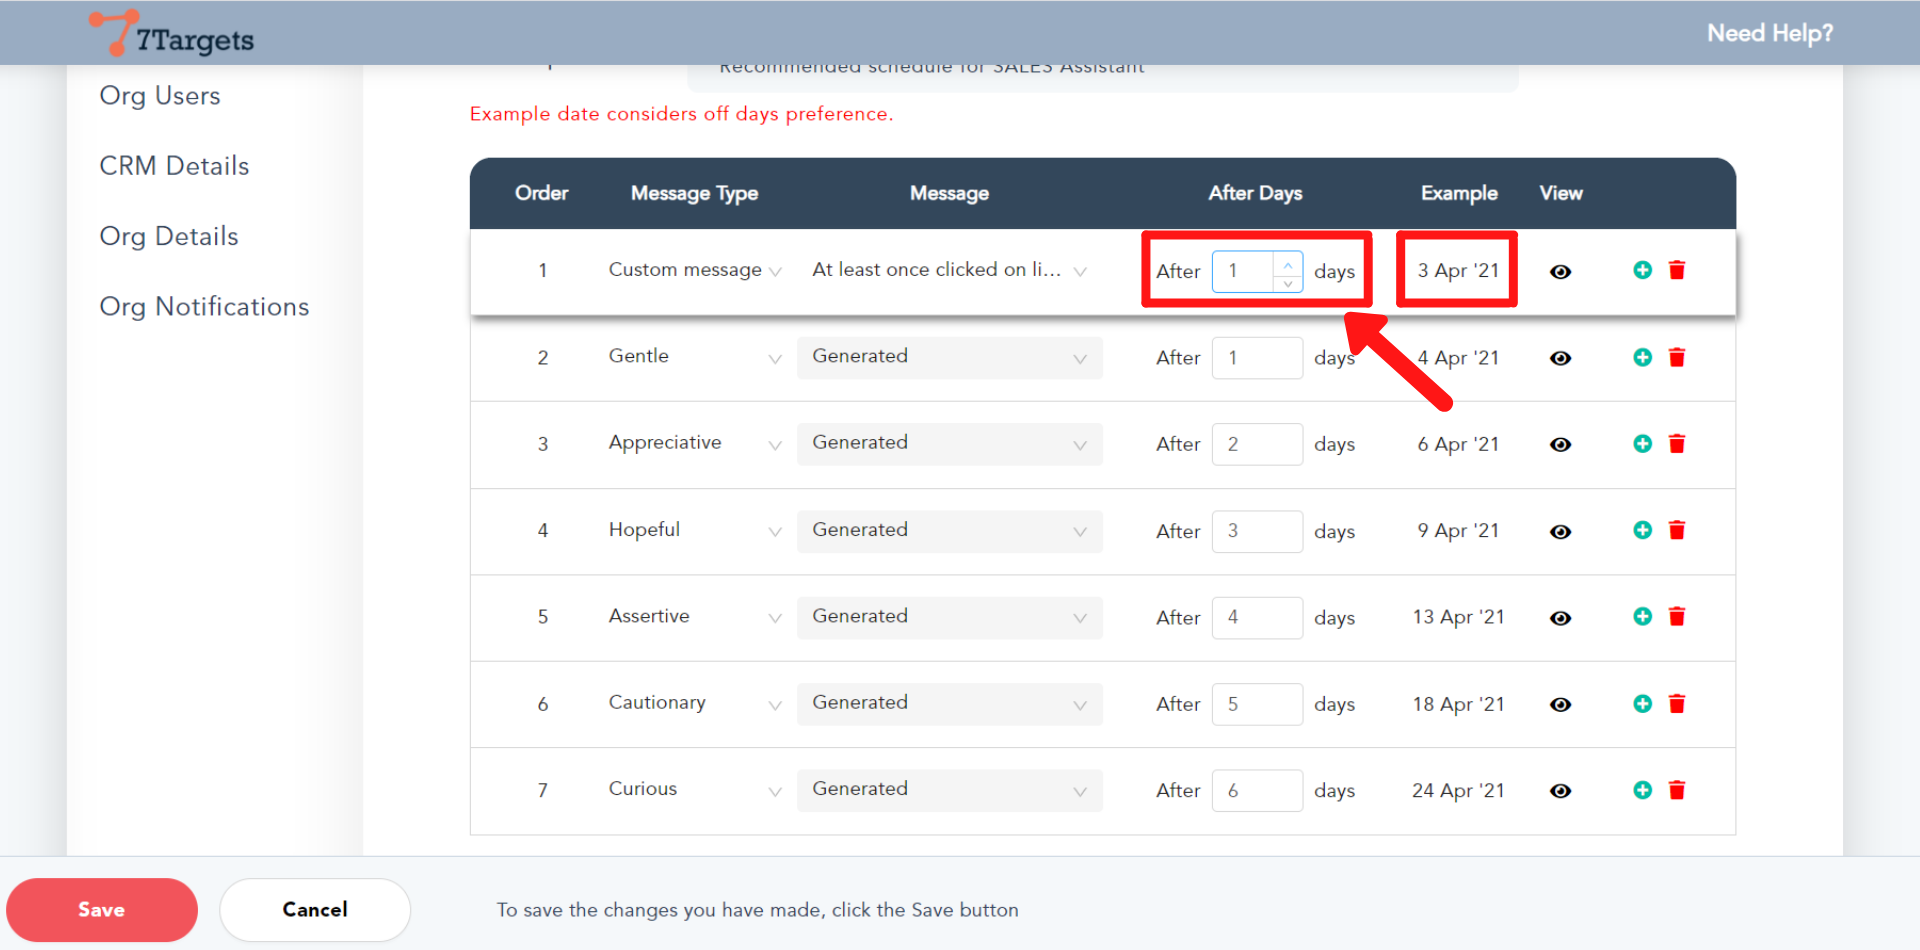Click the 7Targets logo

(170, 33)
